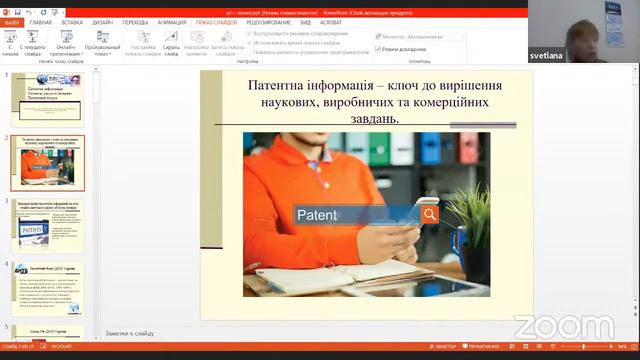Image resolution: width=640 pixels, height=360 pixels.
Task: Select the ПОКАЗ СЛАЙДОВ (Slide Show) tab
Action: point(216,22)
